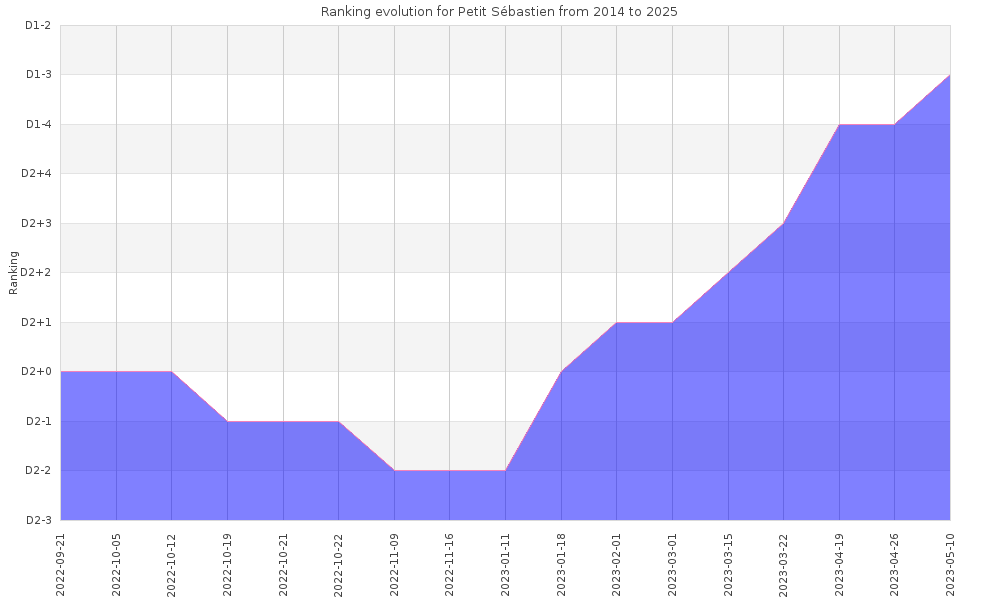
Task: Click the D1-4 ranking axis label
Action: (x=38, y=124)
